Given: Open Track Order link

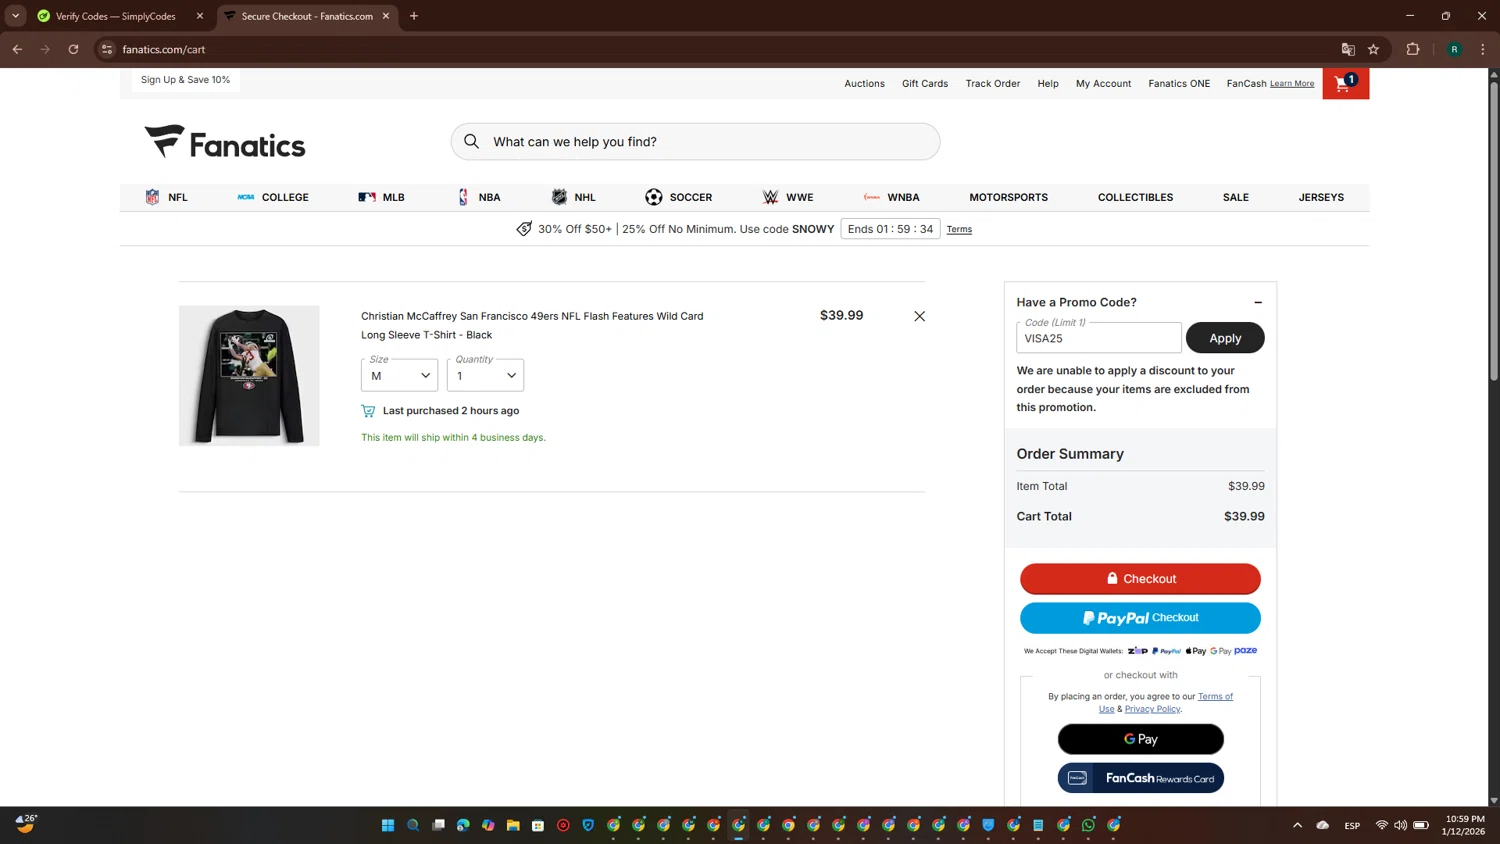Looking at the screenshot, I should point(992,84).
